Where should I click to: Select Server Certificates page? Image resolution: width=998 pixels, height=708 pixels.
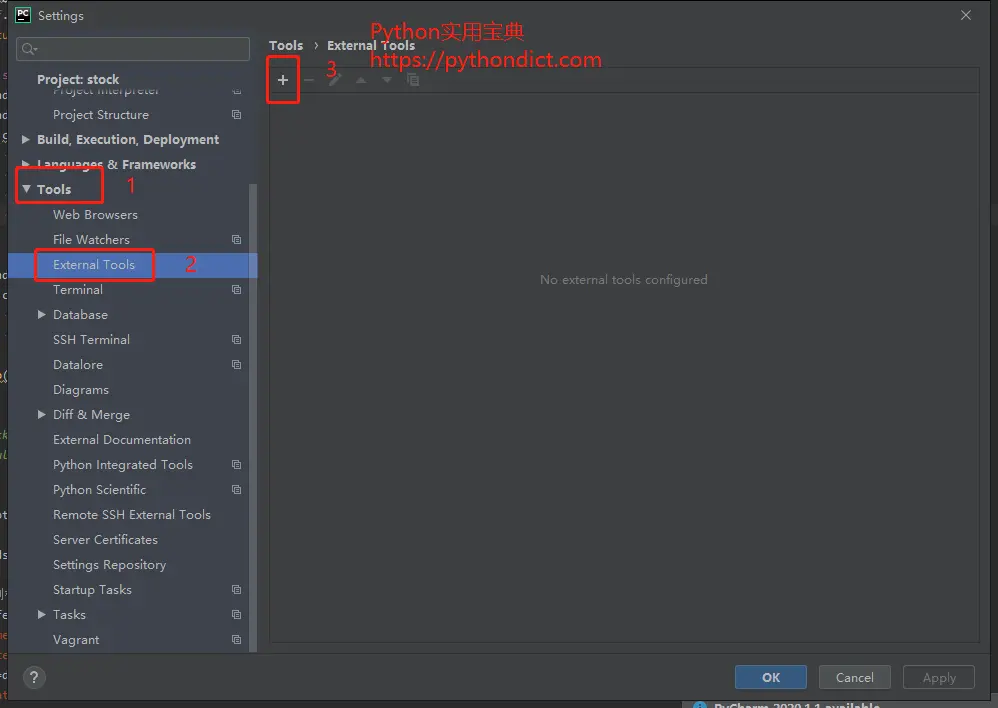pyautogui.click(x=105, y=539)
